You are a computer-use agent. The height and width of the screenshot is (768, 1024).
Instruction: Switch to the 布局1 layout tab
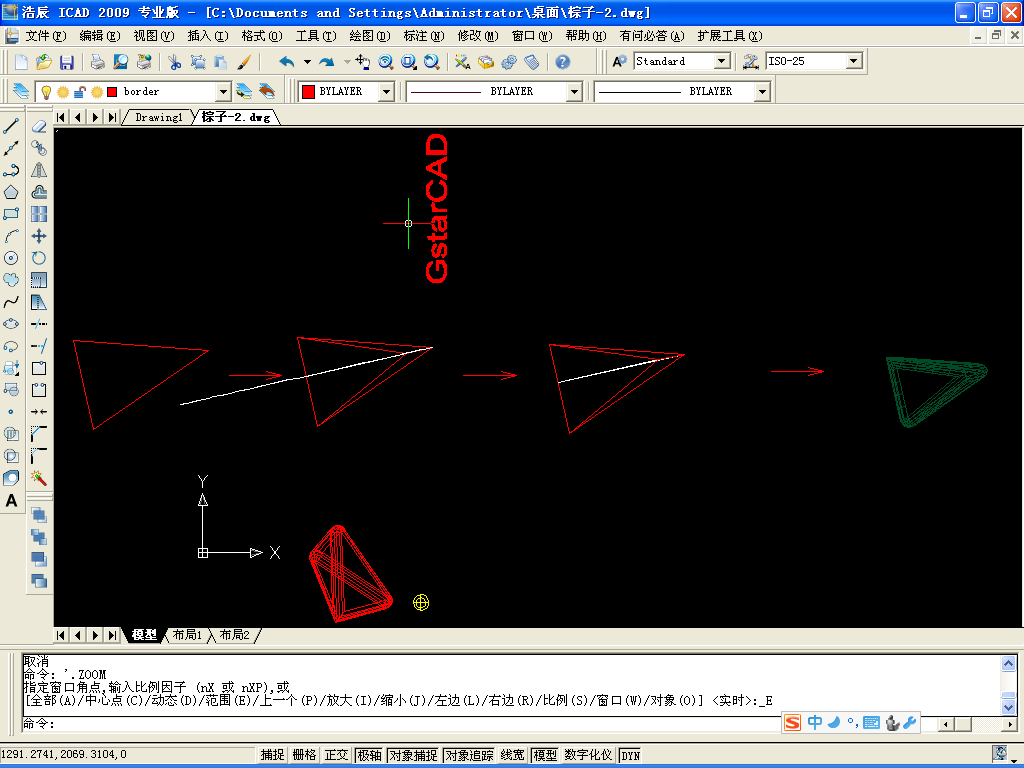tap(187, 635)
